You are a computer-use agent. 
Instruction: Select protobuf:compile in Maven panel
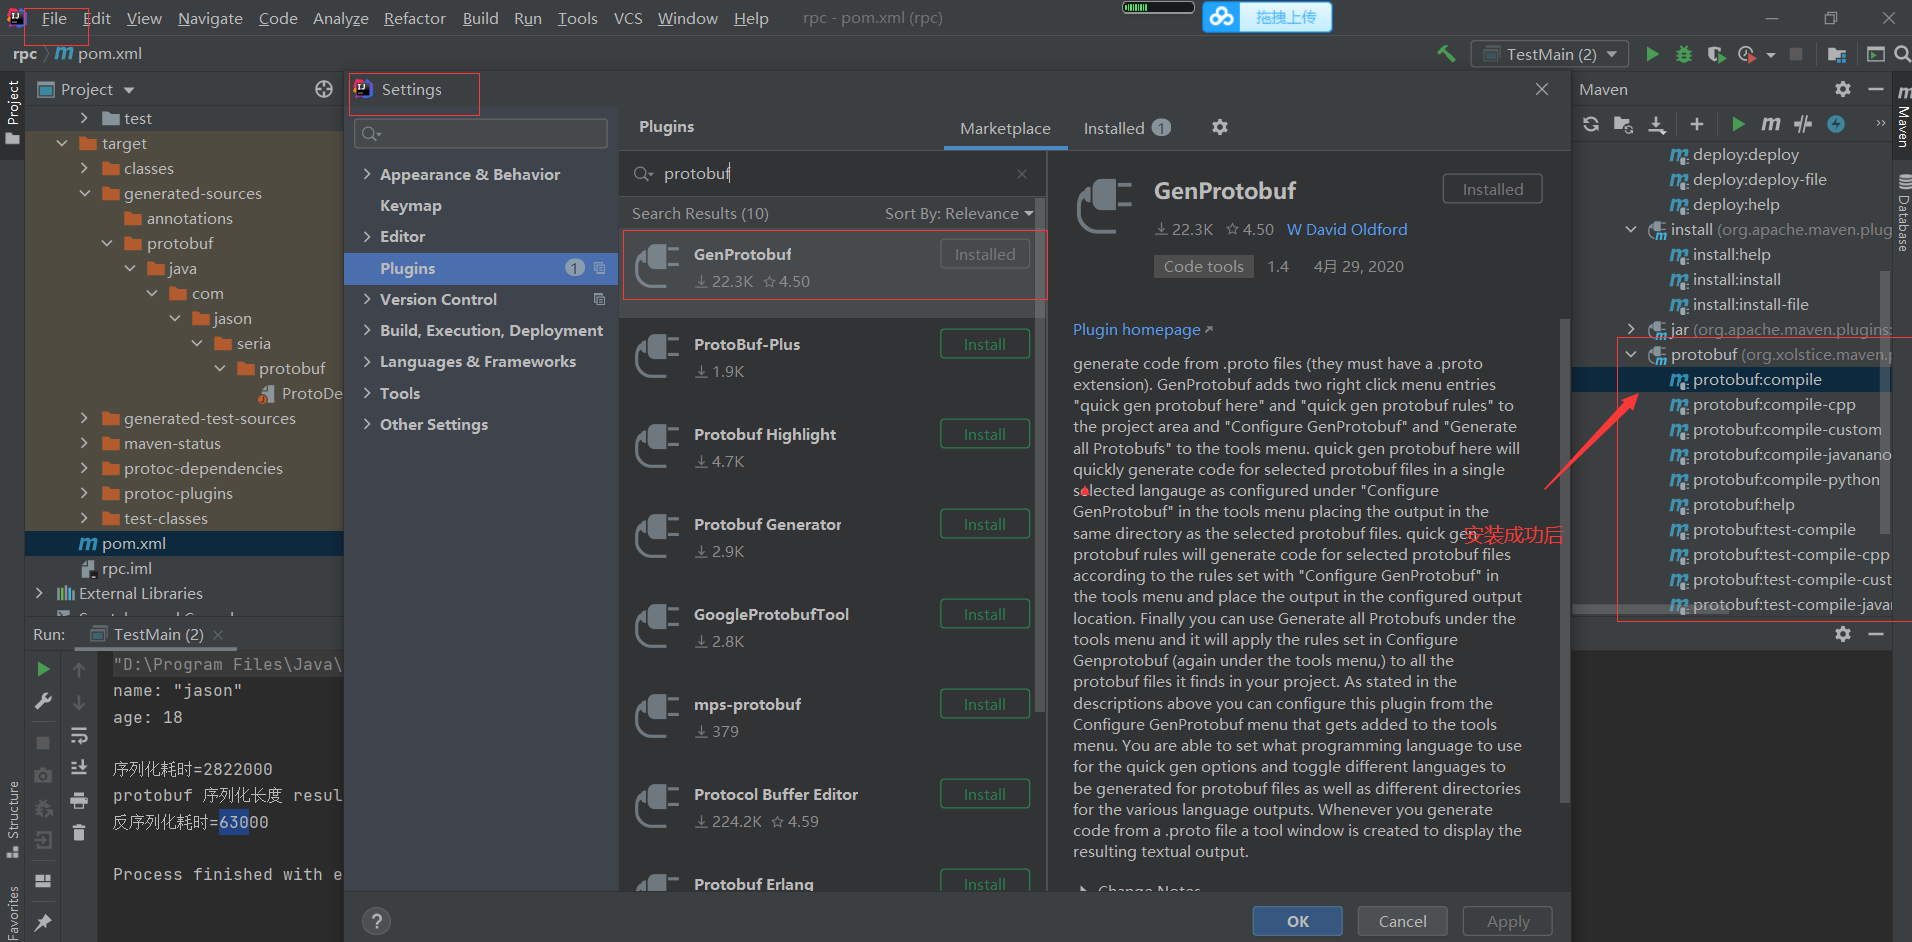tap(1757, 379)
